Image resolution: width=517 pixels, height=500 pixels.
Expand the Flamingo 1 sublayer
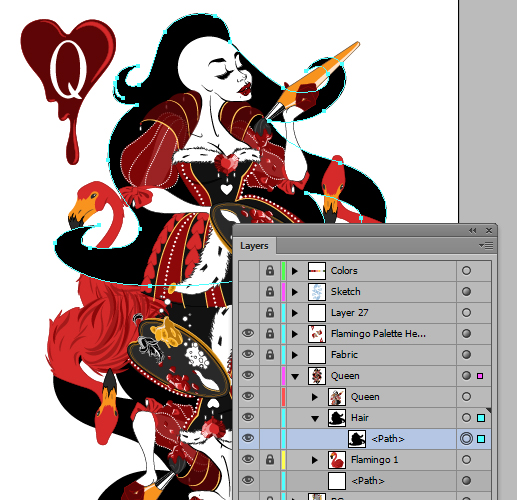315,460
